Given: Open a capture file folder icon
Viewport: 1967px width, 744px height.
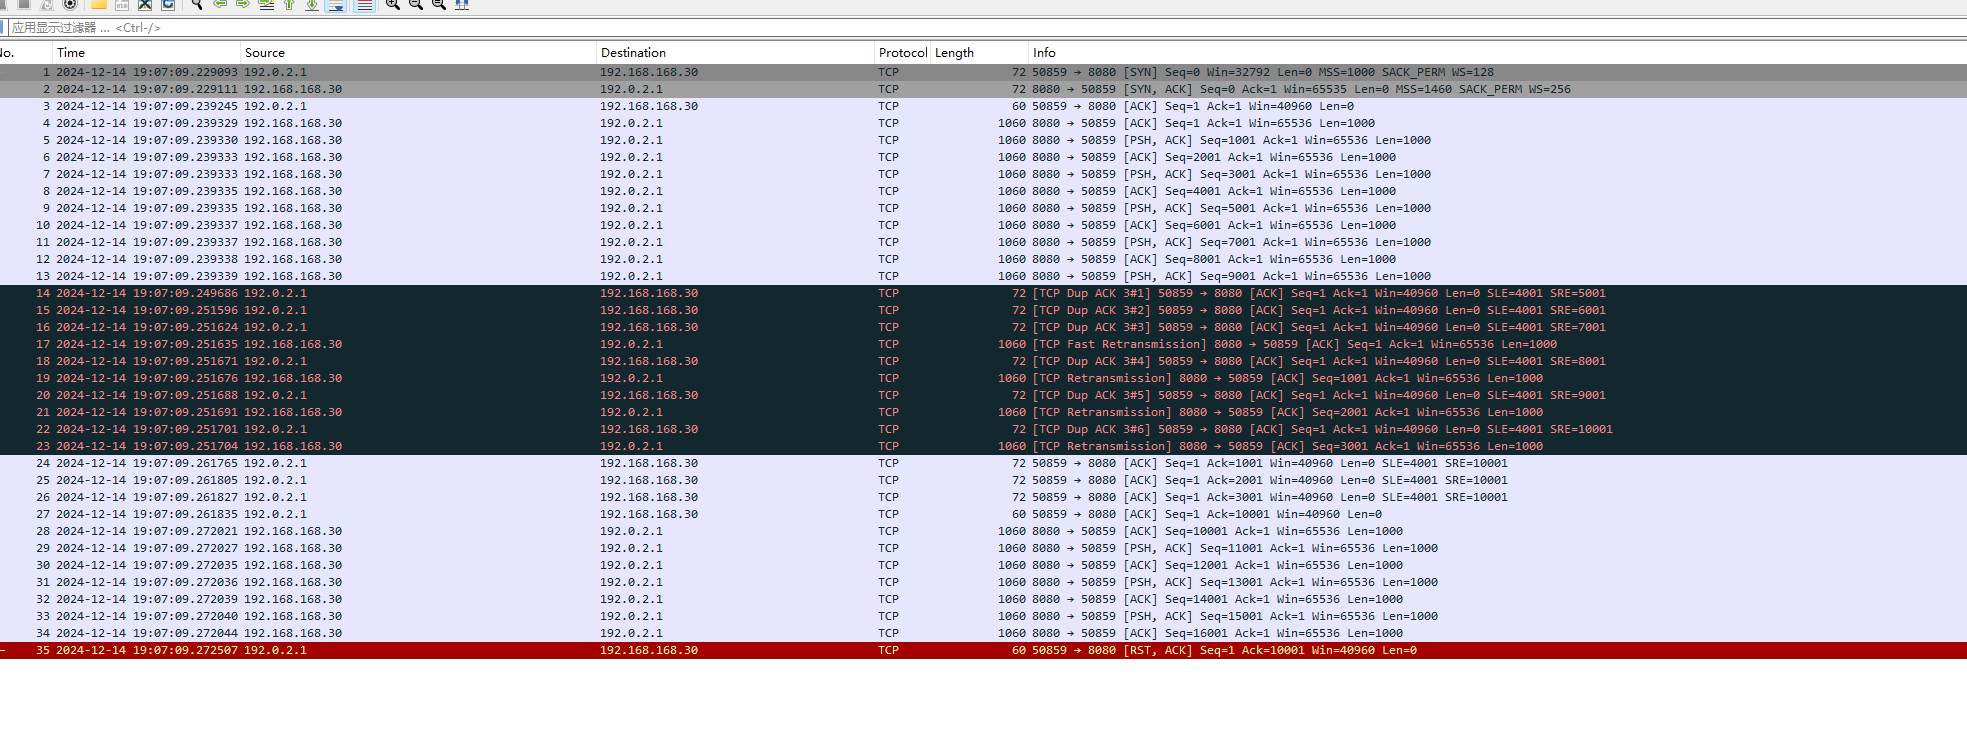Looking at the screenshot, I should coord(99,4).
